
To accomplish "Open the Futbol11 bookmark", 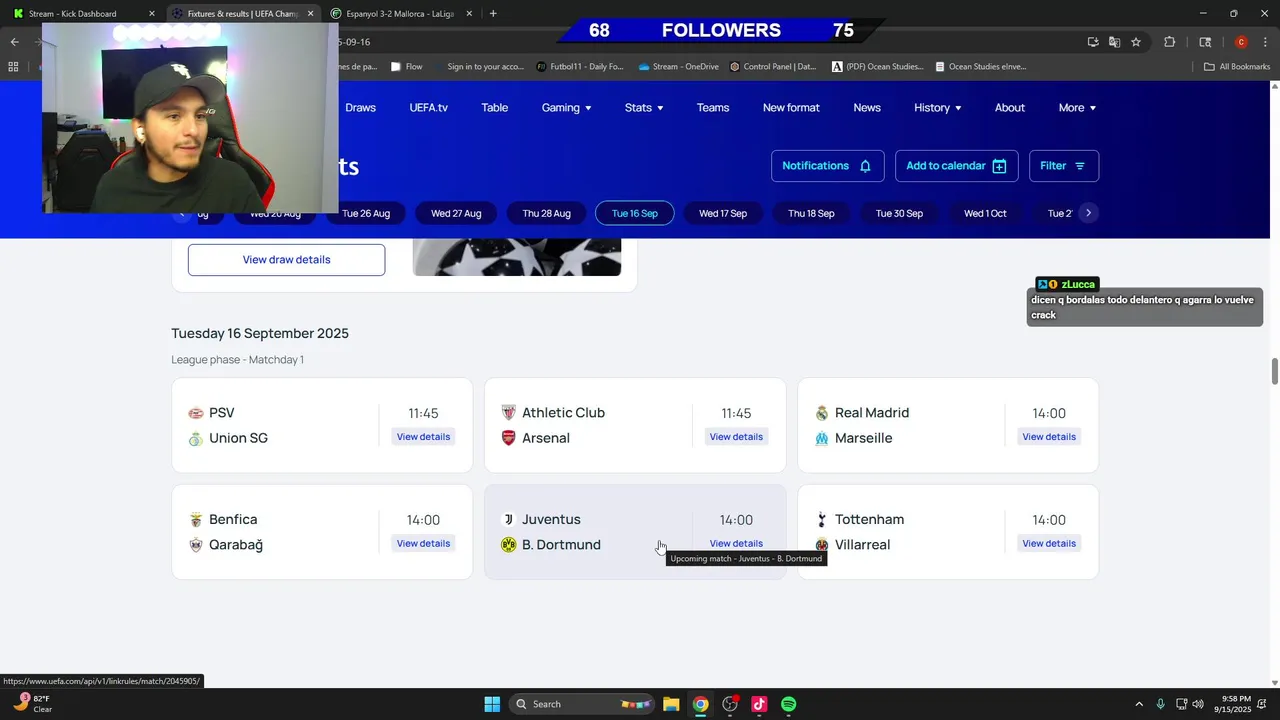I will tap(580, 67).
